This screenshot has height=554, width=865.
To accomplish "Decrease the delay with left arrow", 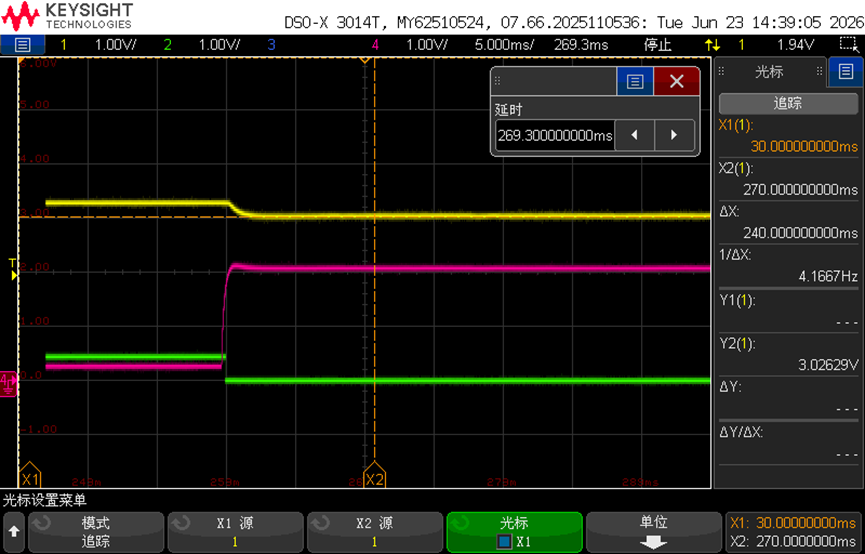I will point(634,135).
